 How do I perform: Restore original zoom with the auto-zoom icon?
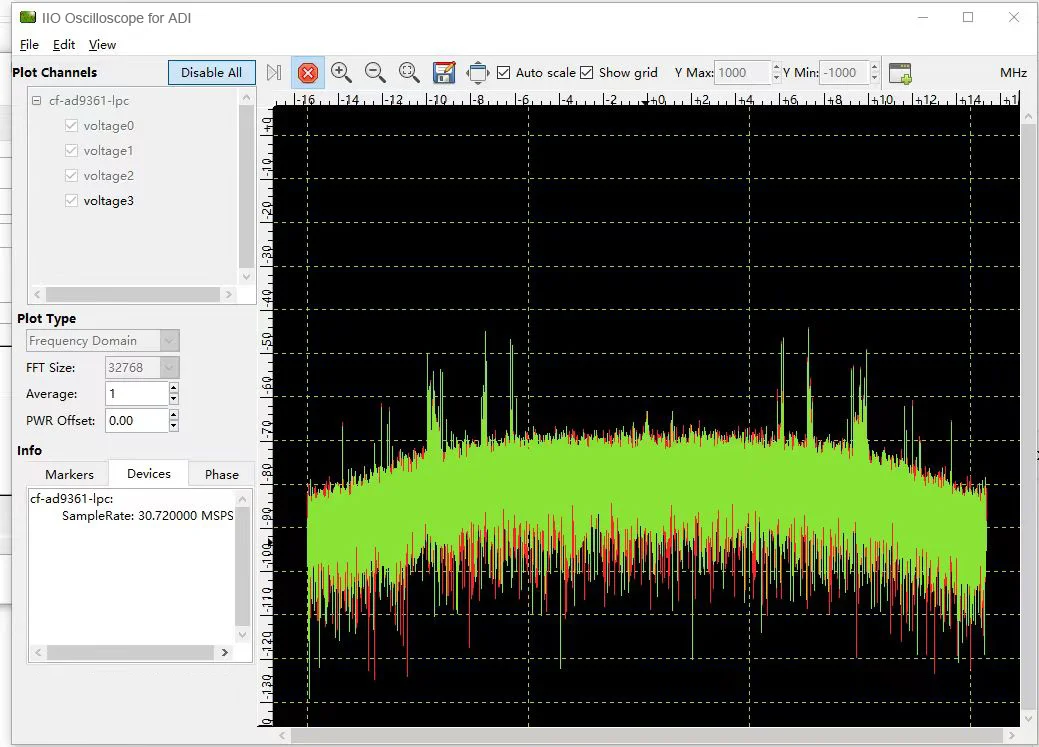coord(409,72)
